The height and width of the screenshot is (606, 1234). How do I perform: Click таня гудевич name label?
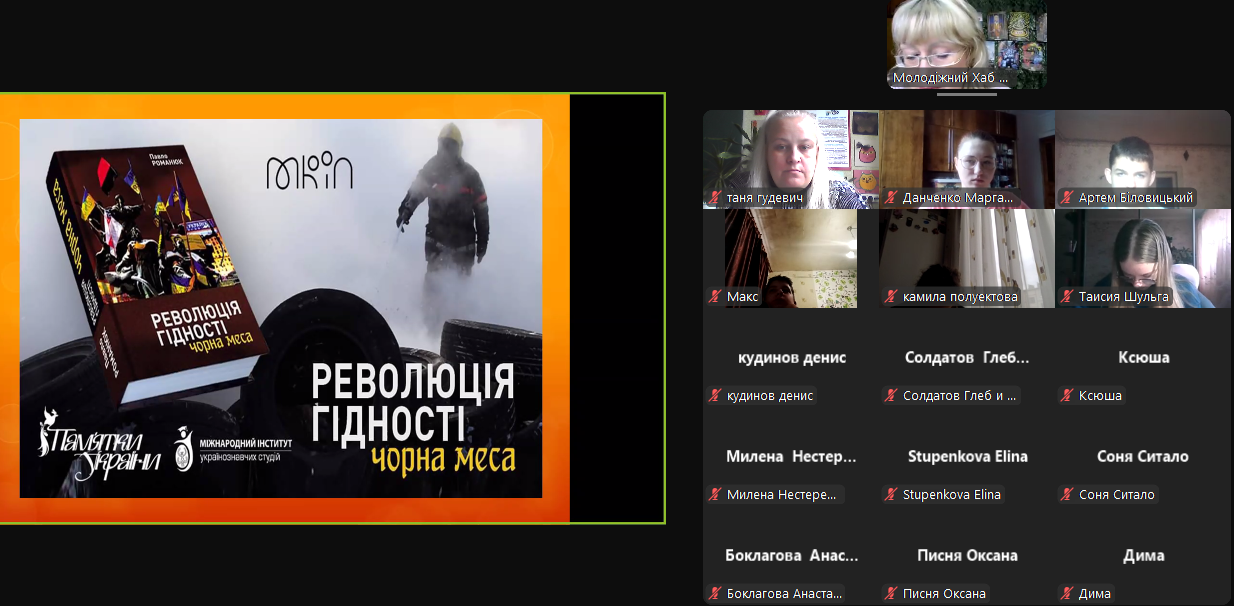click(x=765, y=198)
